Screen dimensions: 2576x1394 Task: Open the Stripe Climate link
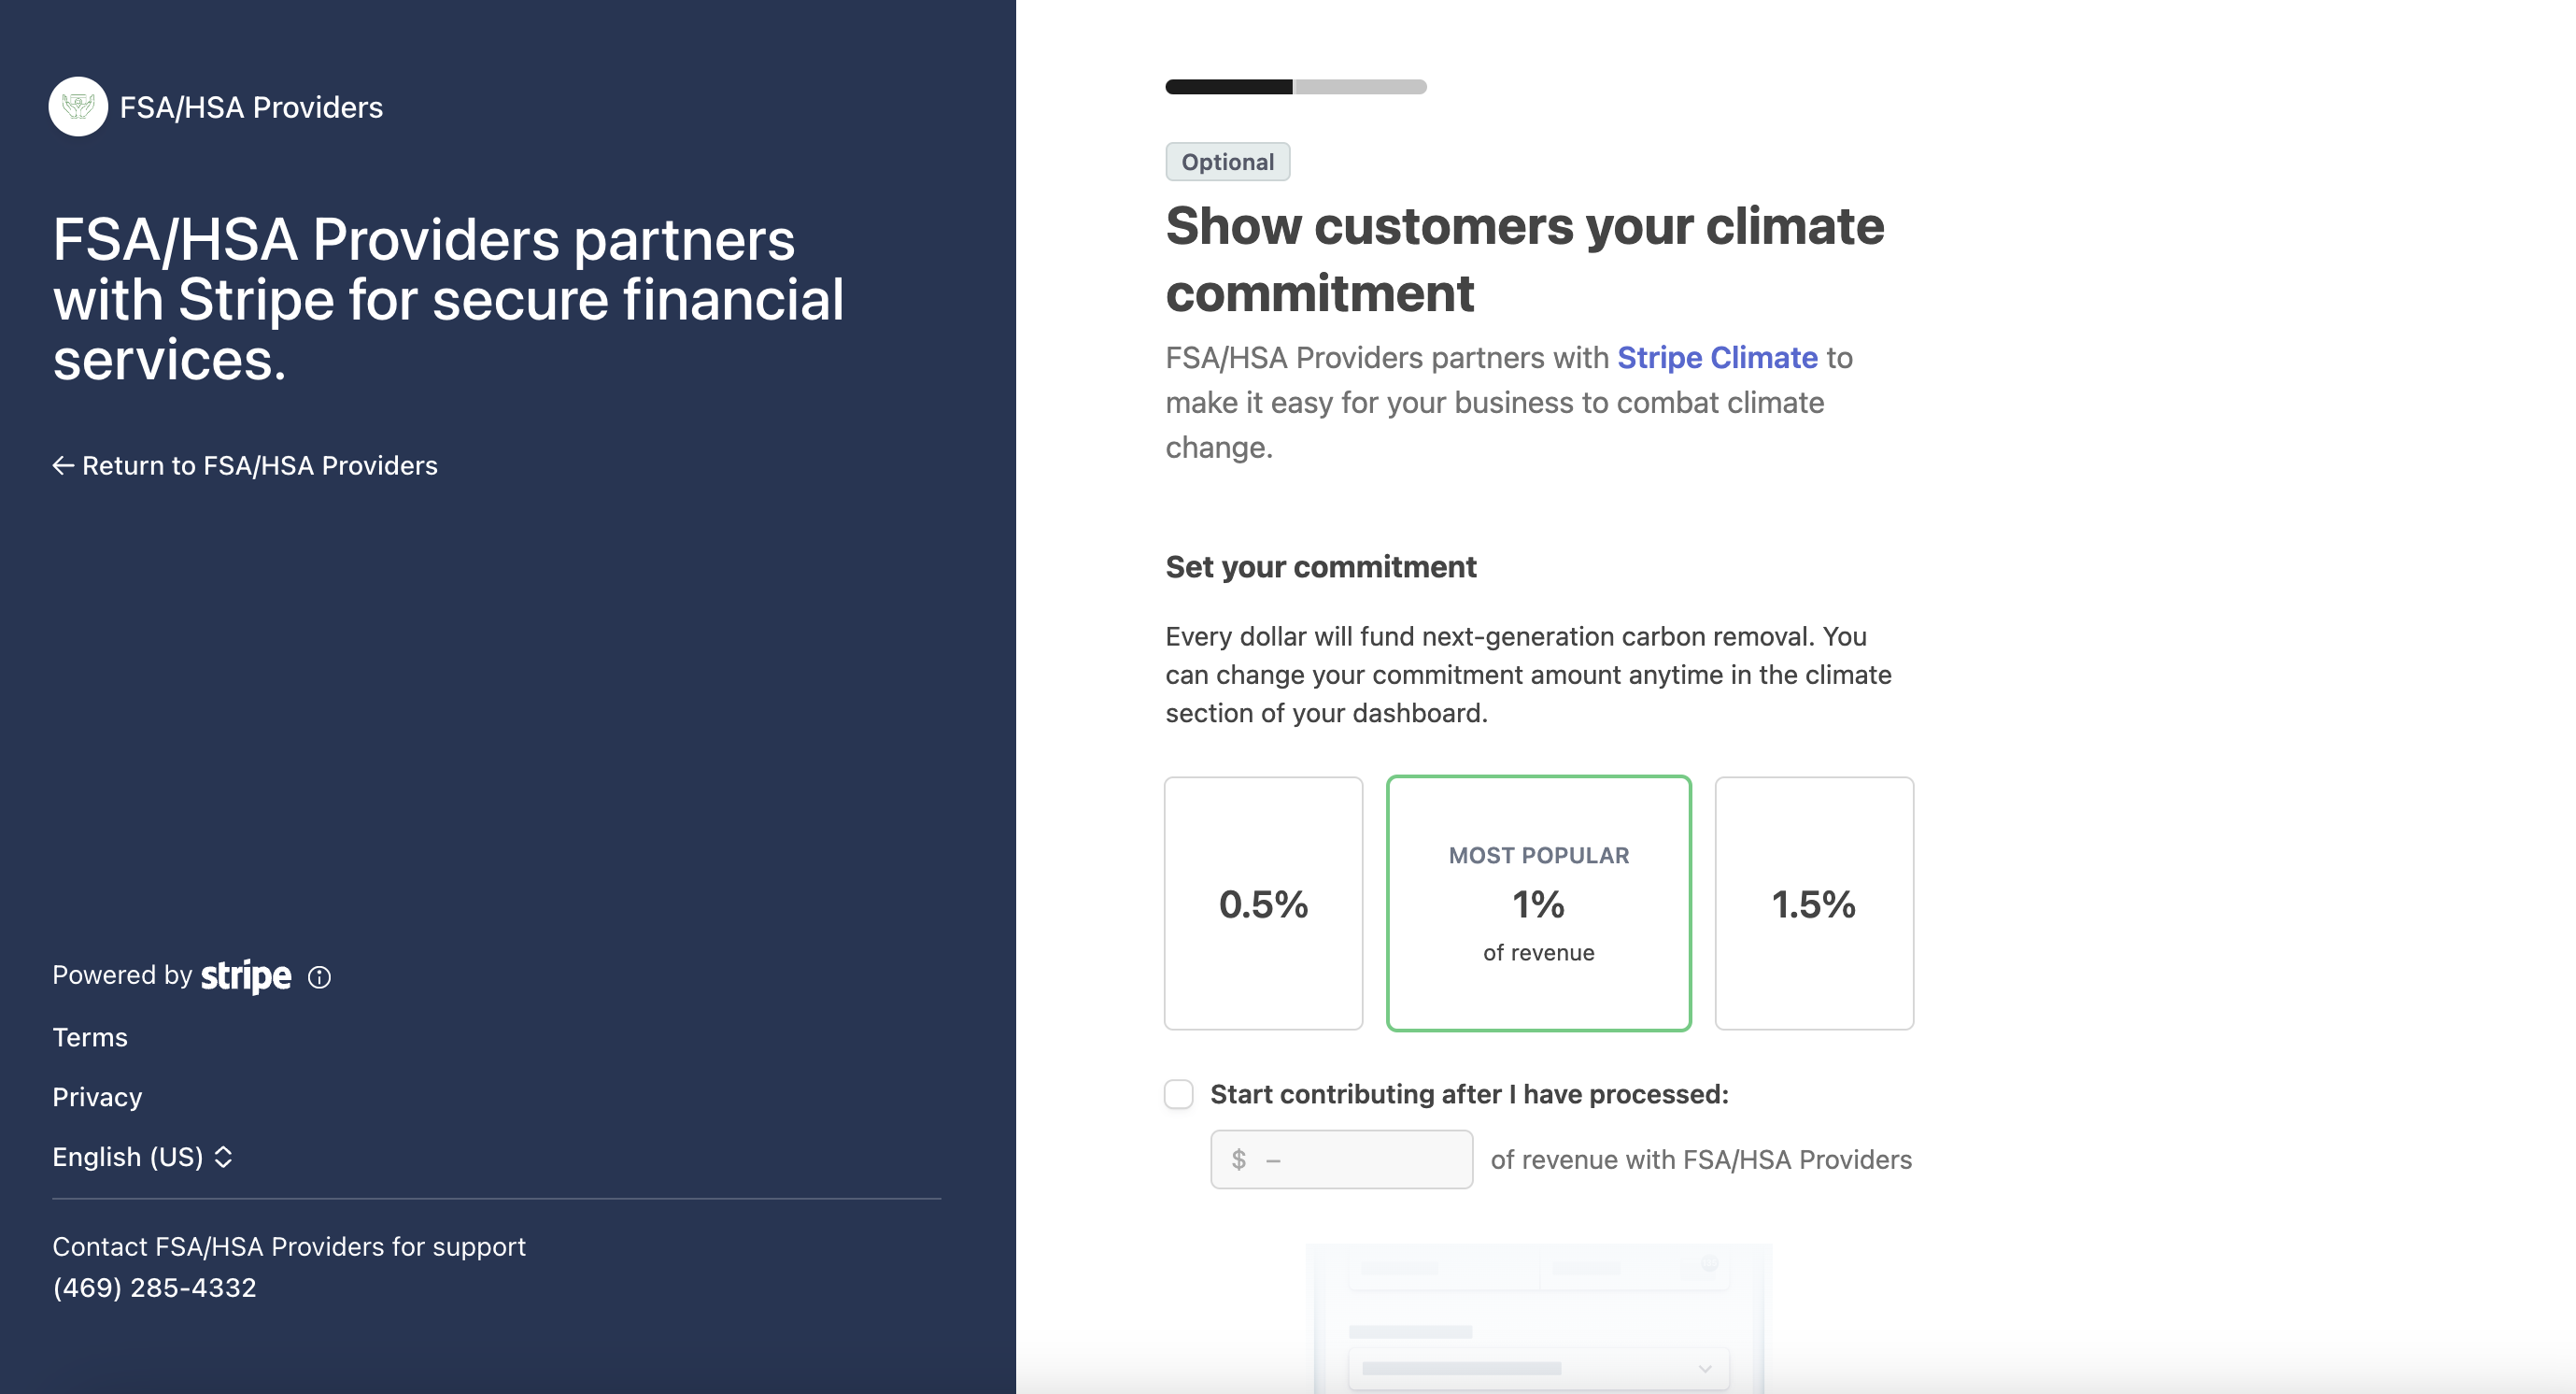pyautogui.click(x=1717, y=357)
